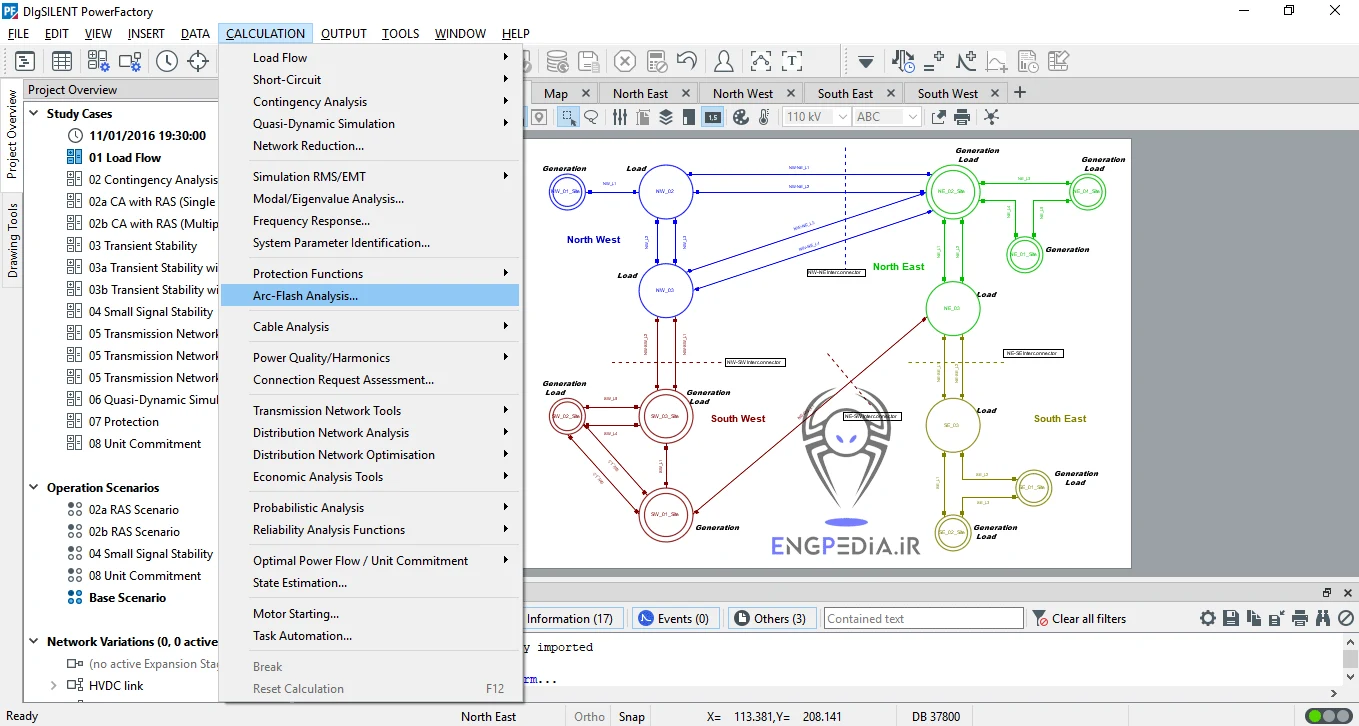Click the break (circled X) toolbar icon

(x=624, y=61)
